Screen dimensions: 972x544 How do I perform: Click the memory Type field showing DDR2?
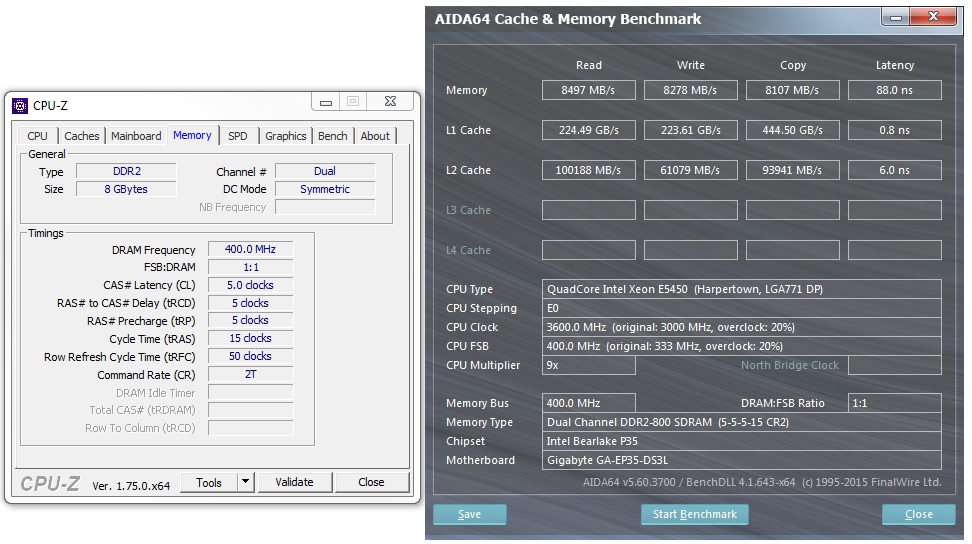(126, 171)
